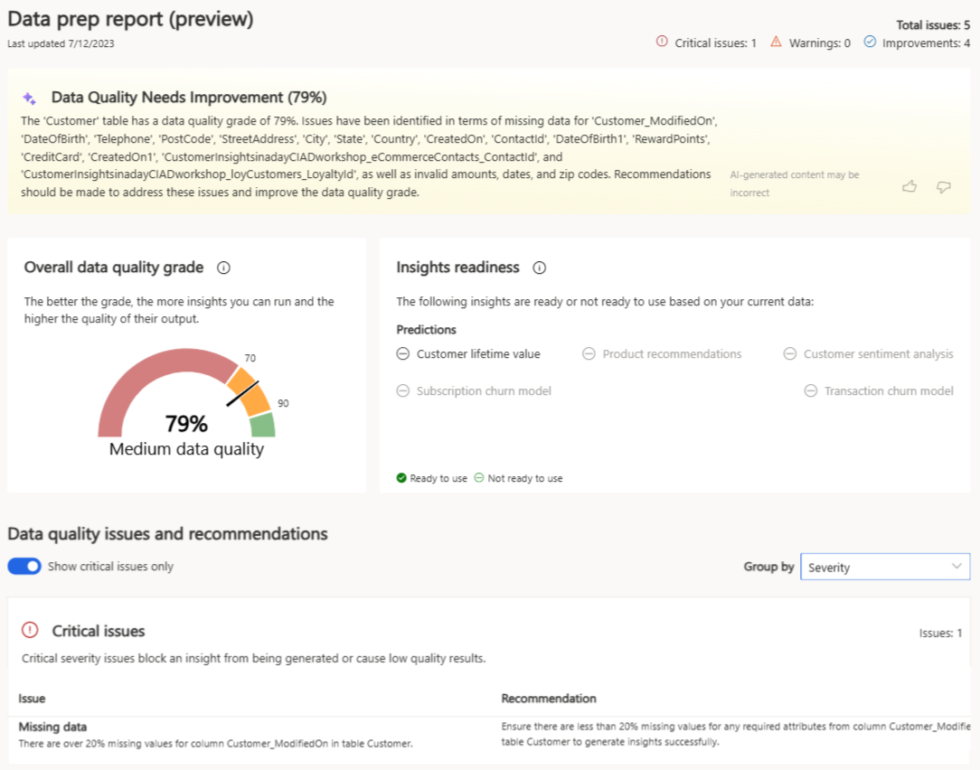Give thumbs down on AI-generated summary
This screenshot has width=980, height=770.
[943, 186]
